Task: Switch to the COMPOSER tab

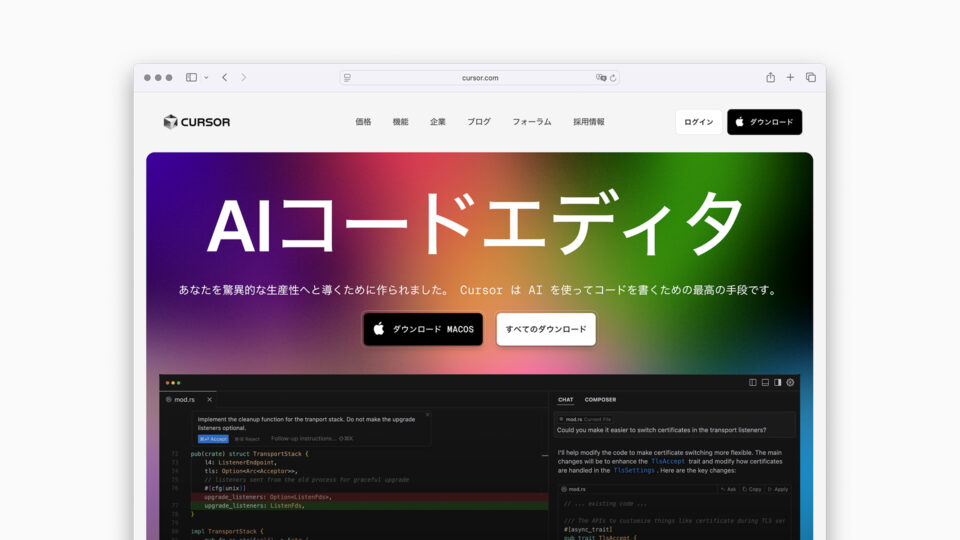Action: coord(600,400)
